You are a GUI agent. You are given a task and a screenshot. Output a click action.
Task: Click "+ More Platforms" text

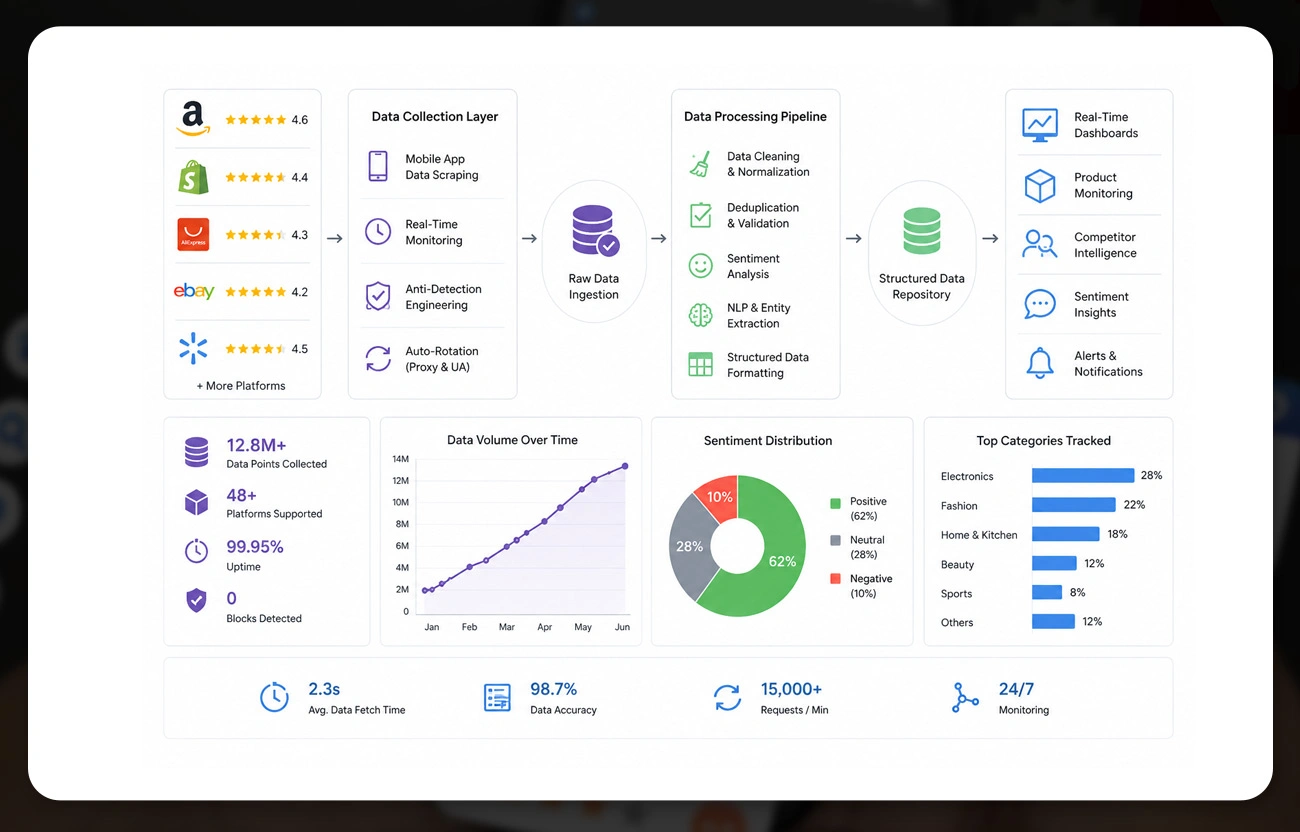point(241,386)
